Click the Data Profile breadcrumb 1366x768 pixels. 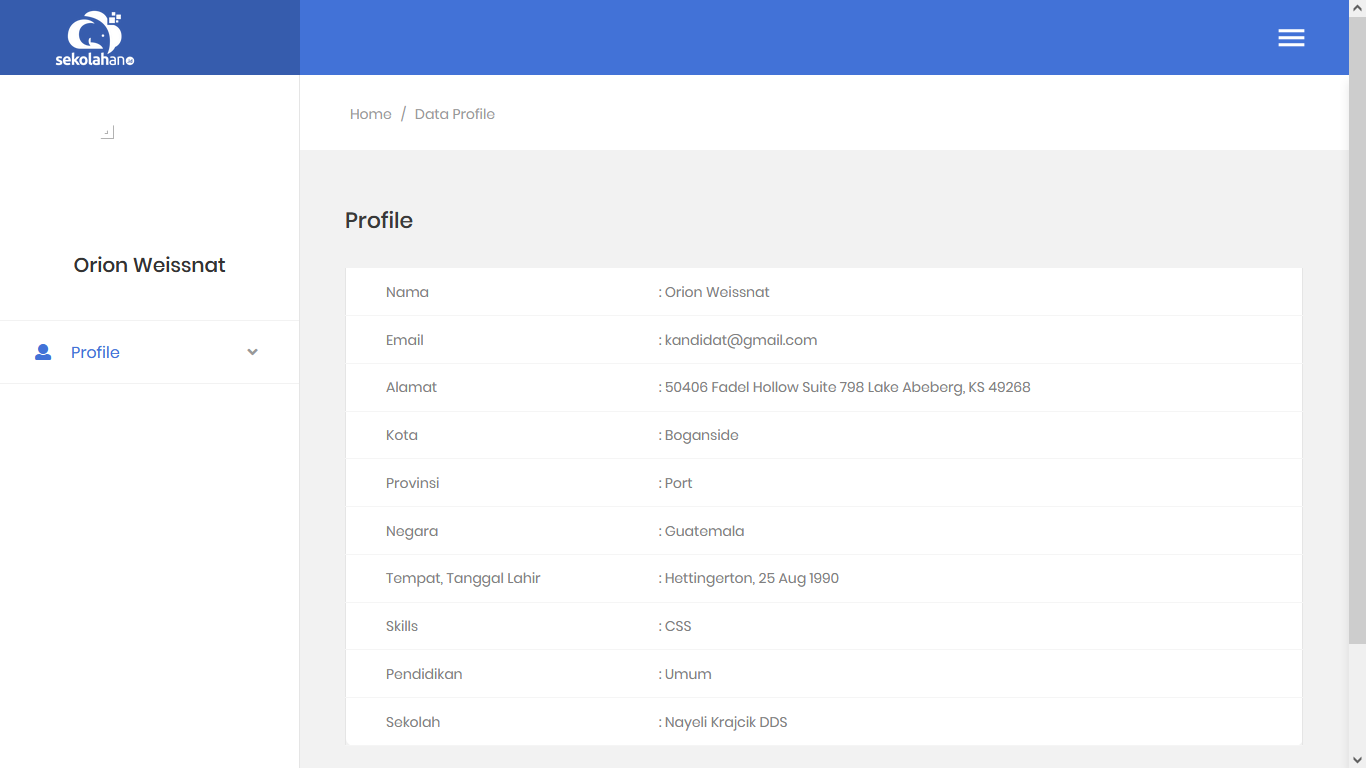tap(455, 114)
